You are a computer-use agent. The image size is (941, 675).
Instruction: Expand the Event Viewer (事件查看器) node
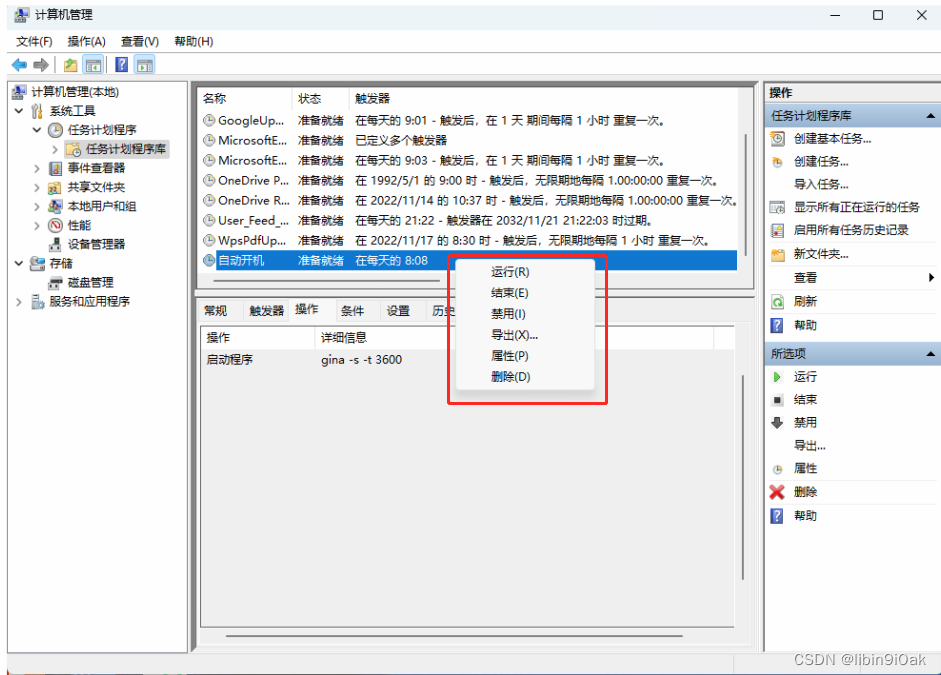(38, 168)
